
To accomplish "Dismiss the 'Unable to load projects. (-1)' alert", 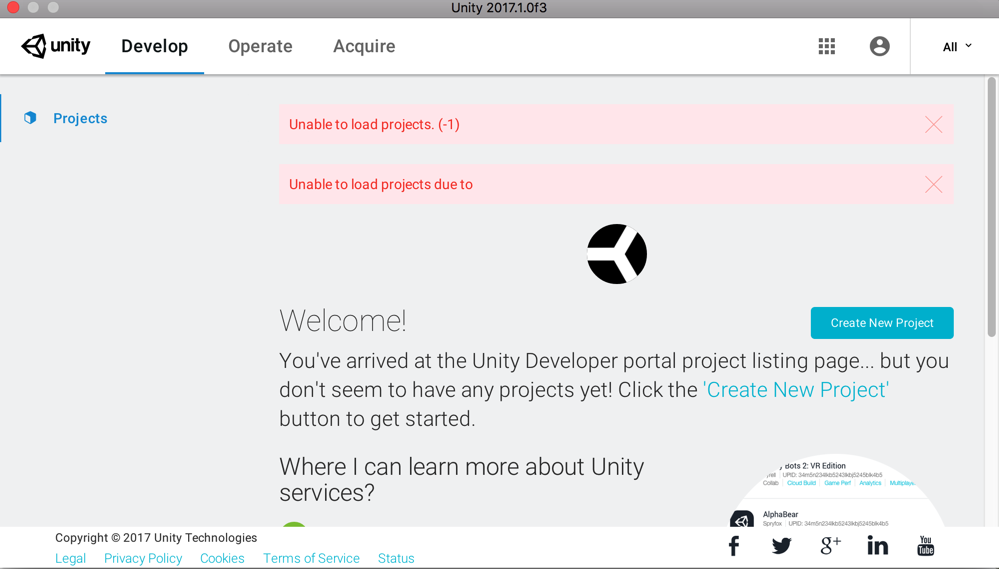I will (x=933, y=125).
